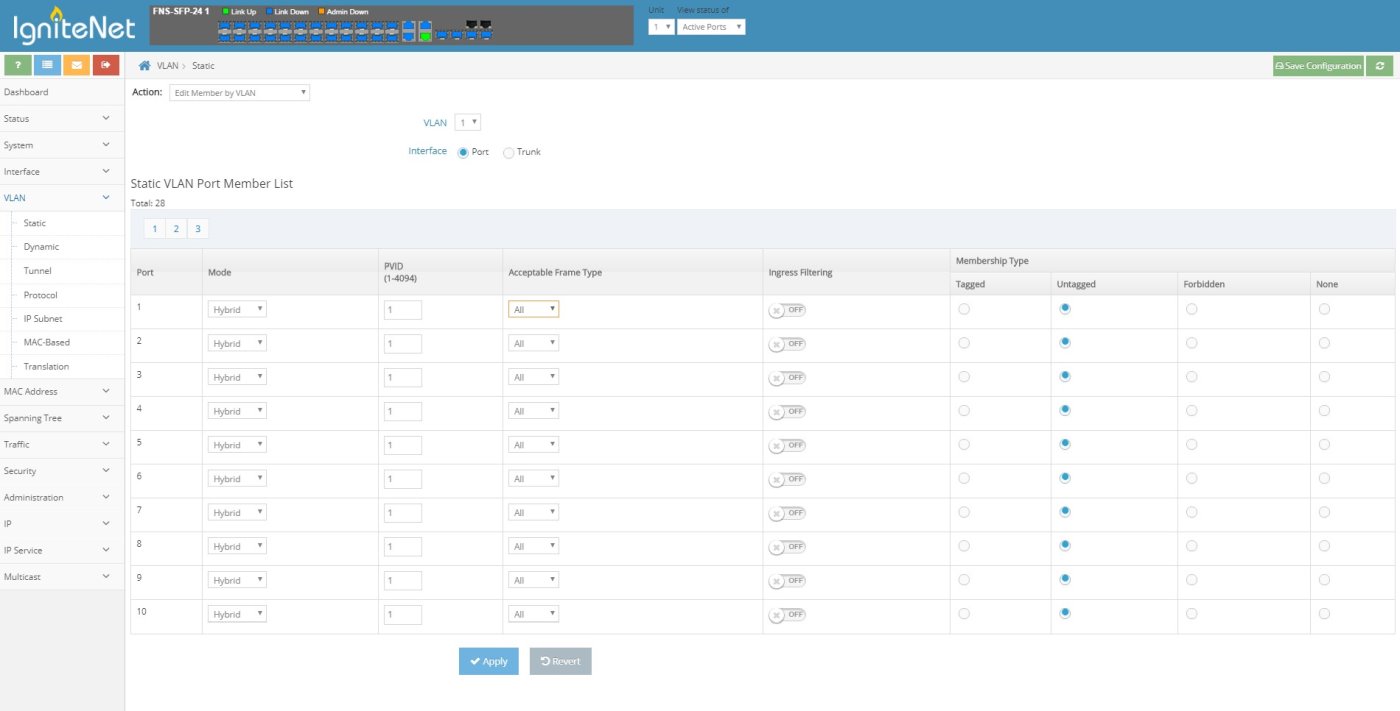
Task: Click the Save Configuration button
Action: tap(1318, 66)
